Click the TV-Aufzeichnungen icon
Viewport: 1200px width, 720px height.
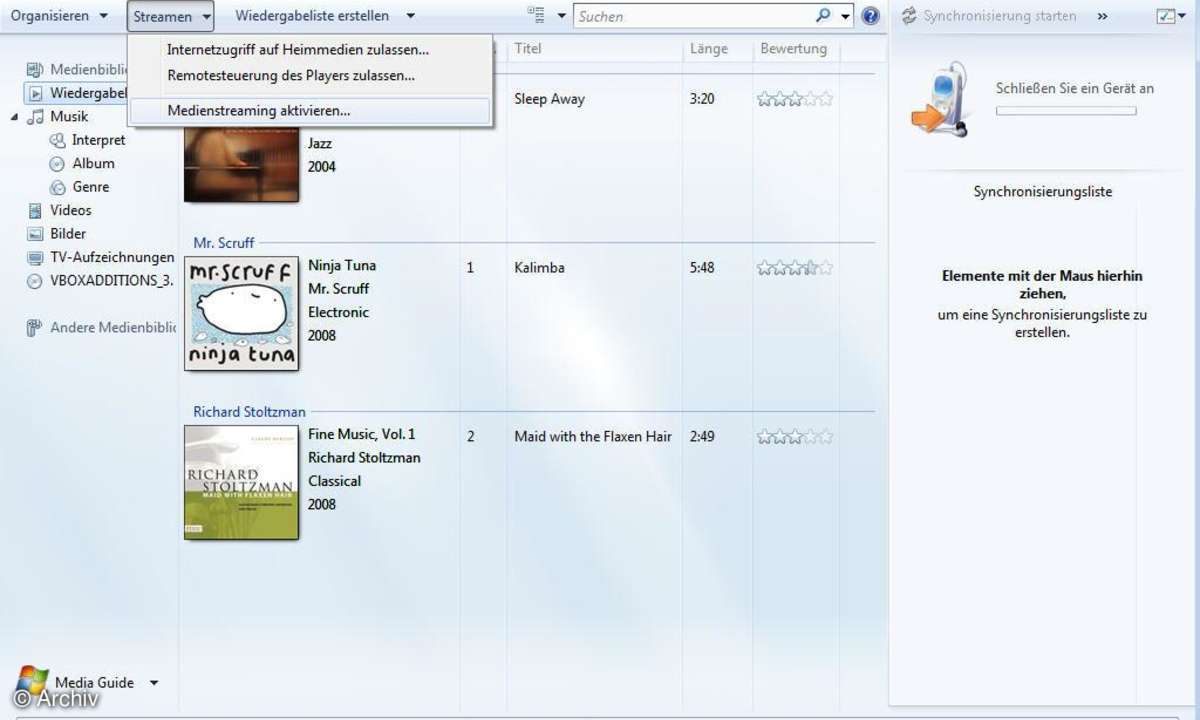click(x=35, y=257)
